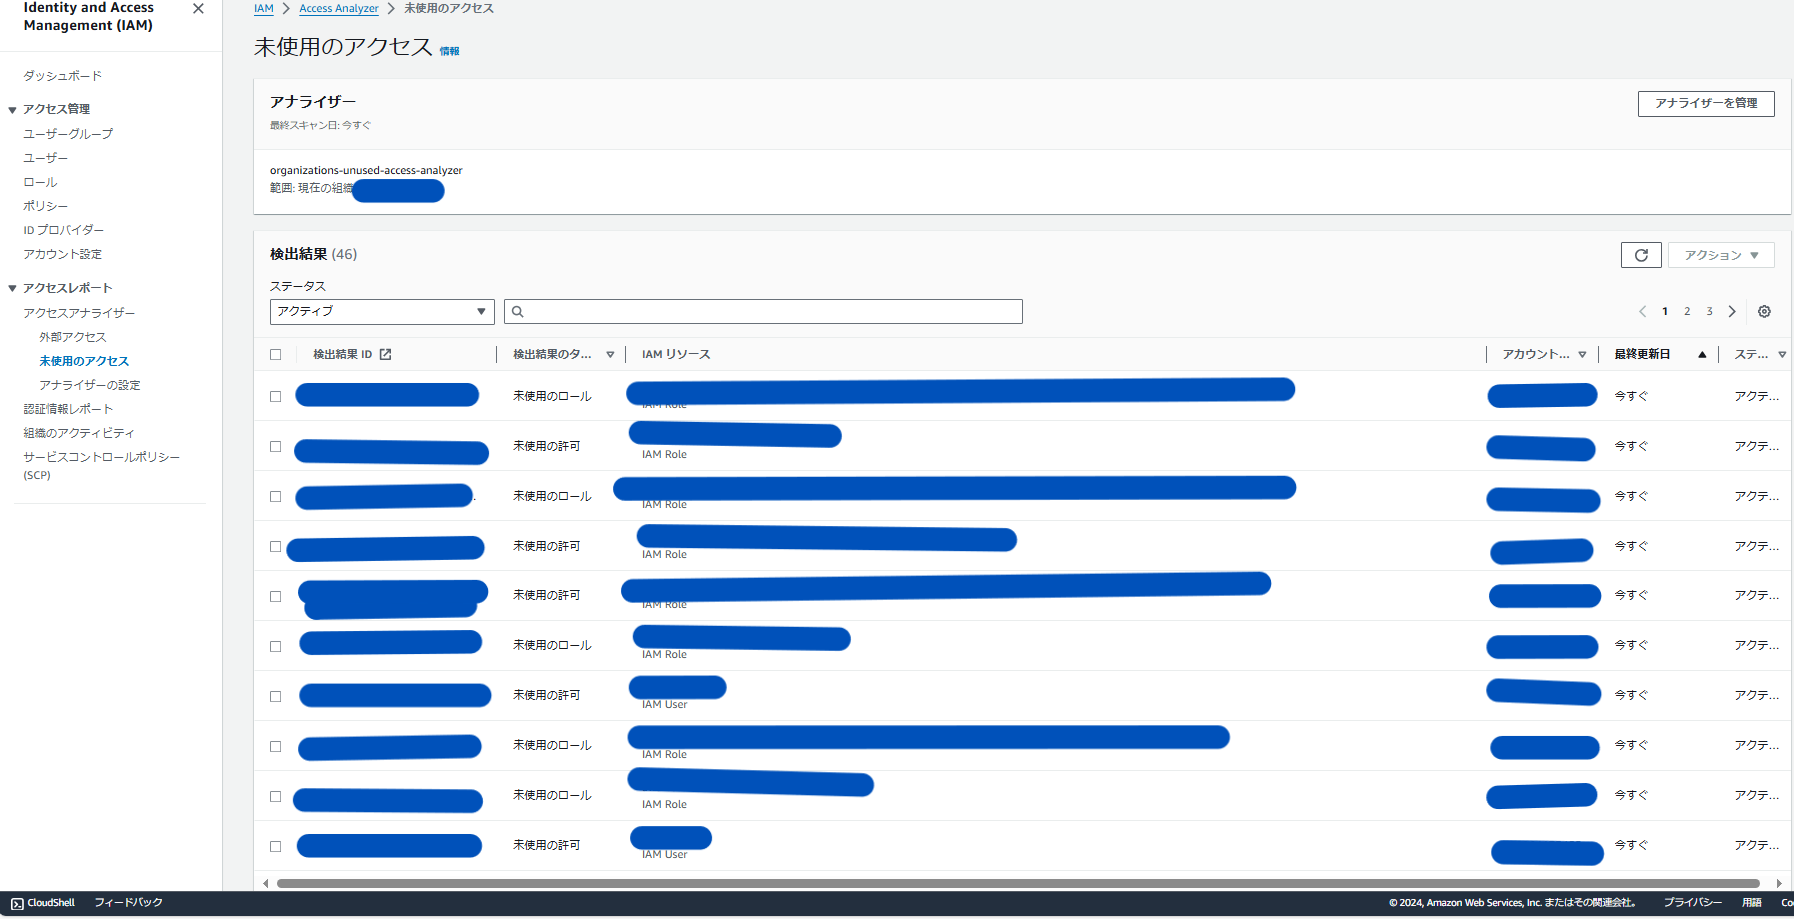Open 組織のアクティビティ in sidebar
The width and height of the screenshot is (1794, 919).
79,433
